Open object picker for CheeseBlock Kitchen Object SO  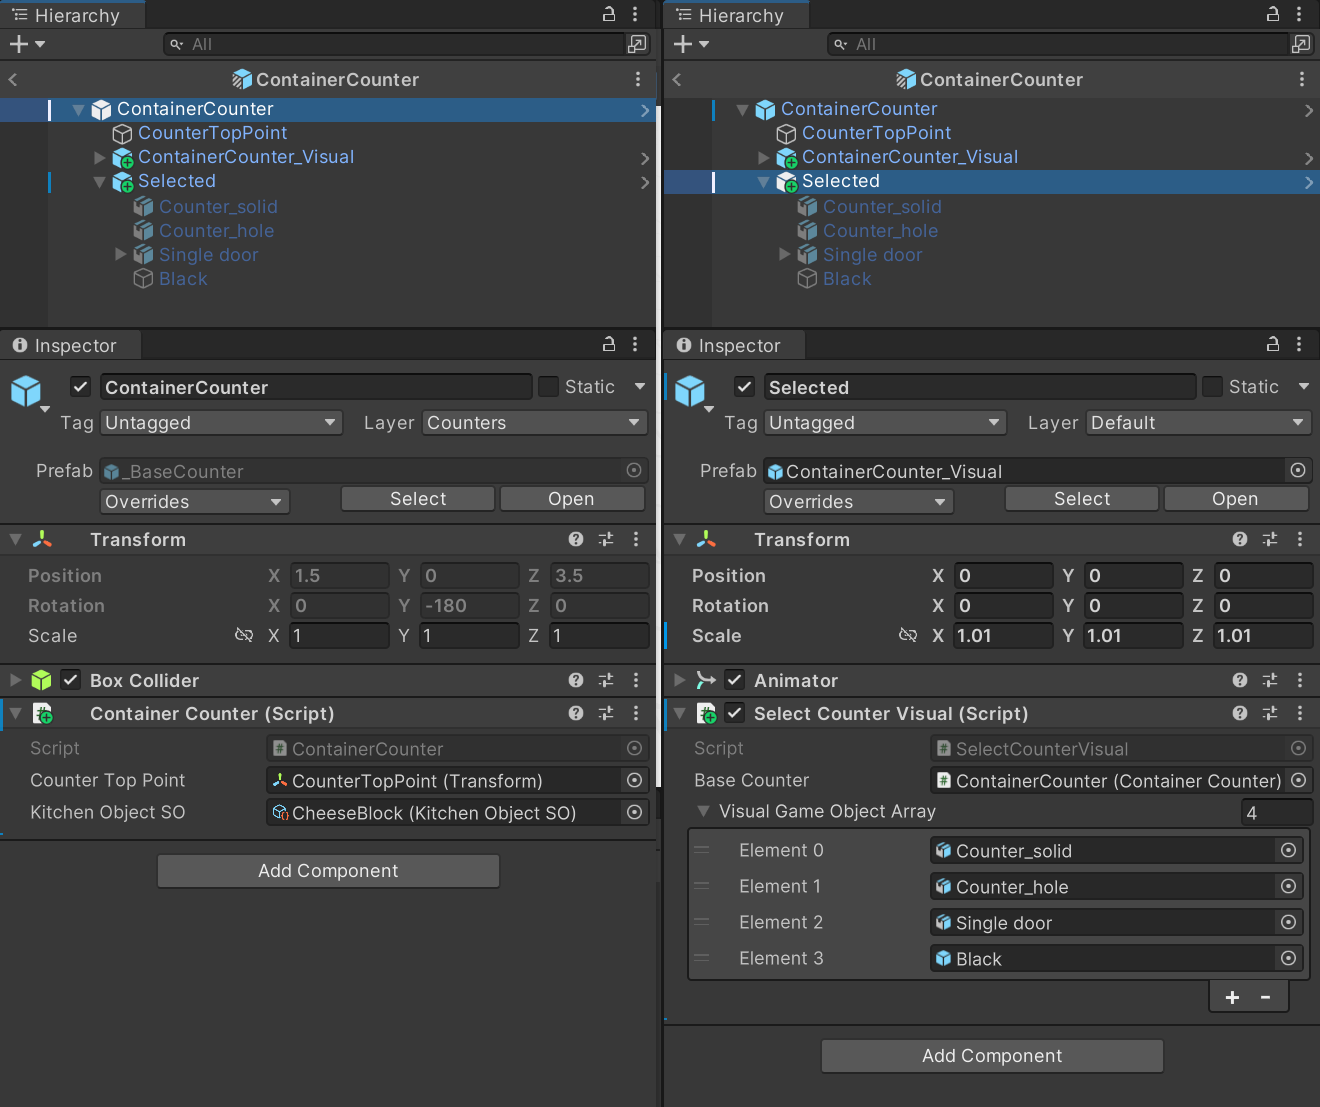pos(634,812)
